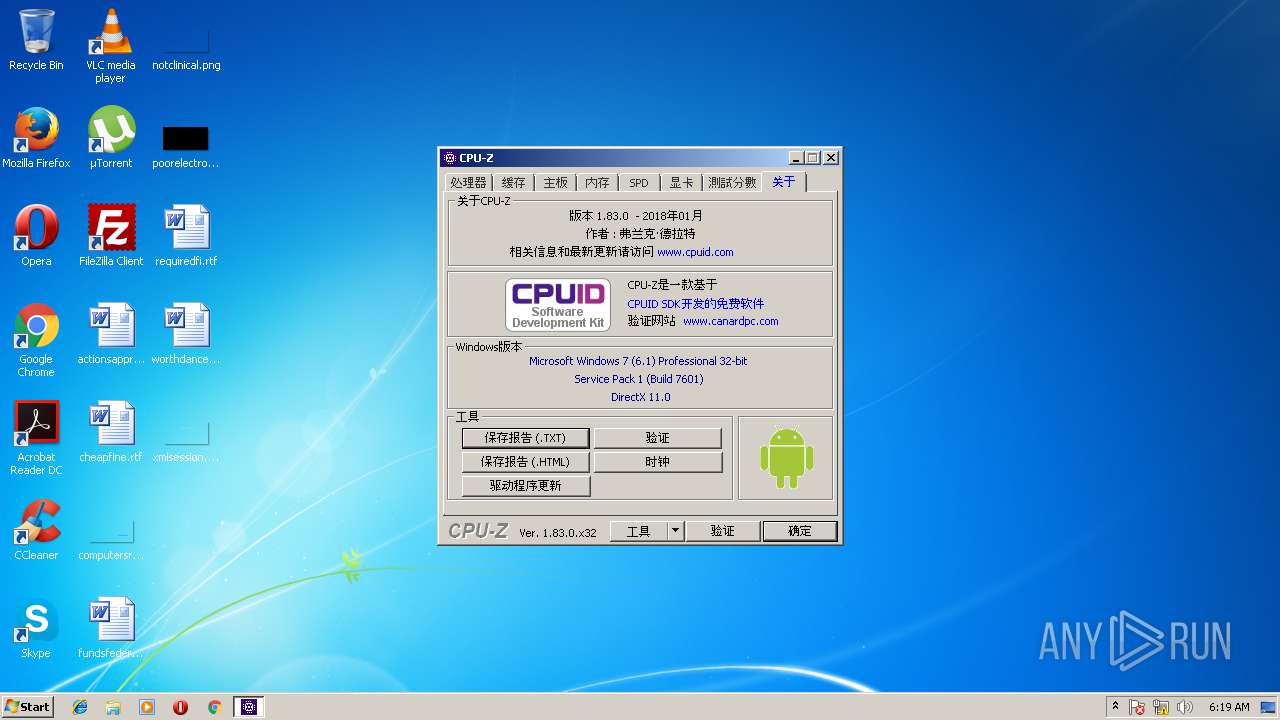
Task: Click the CPU-Z taskbar button
Action: 249,707
